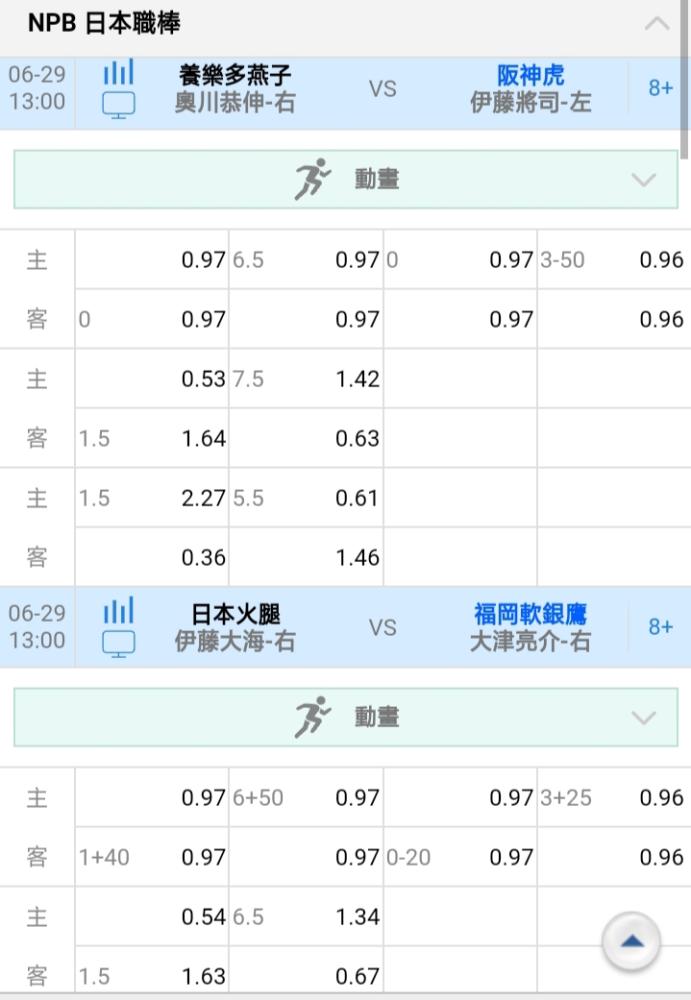Open statistics chart icon for 養樂多燕子 match

(x=119, y=72)
